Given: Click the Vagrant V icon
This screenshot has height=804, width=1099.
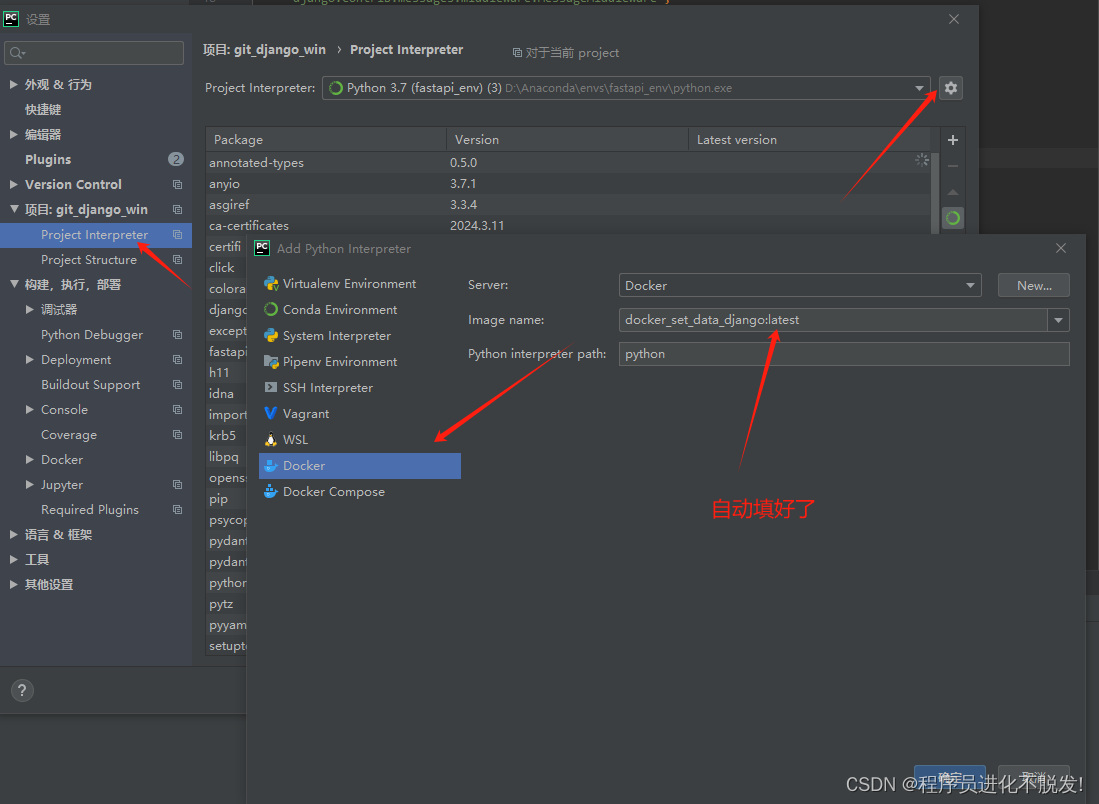Looking at the screenshot, I should pos(271,414).
